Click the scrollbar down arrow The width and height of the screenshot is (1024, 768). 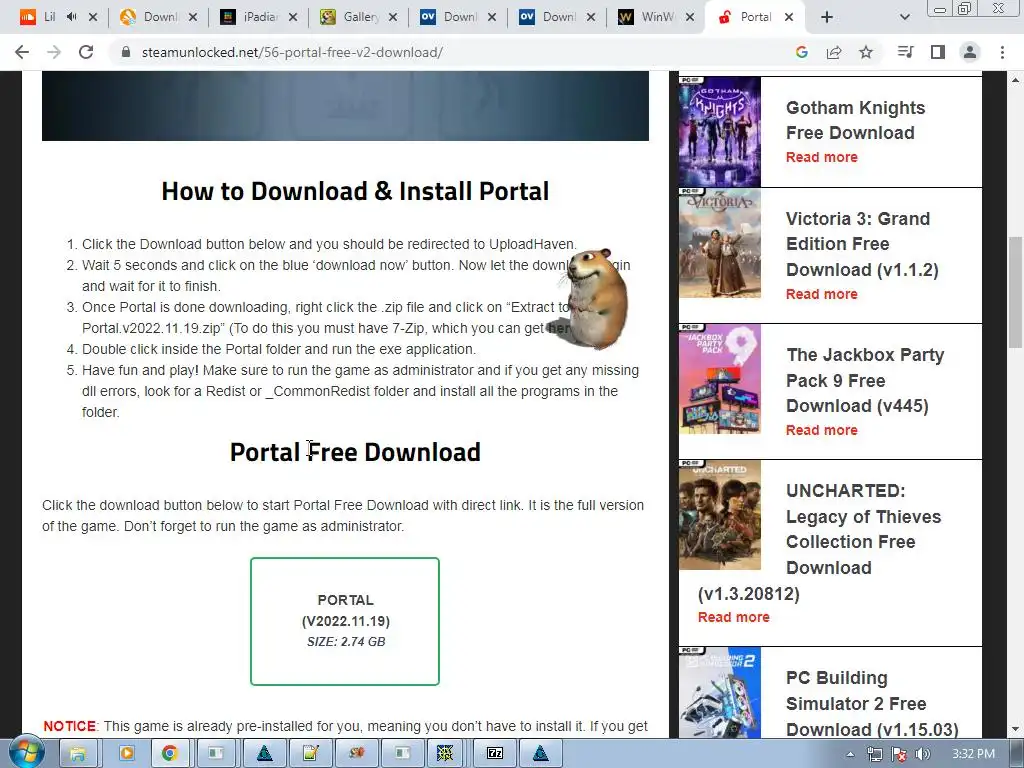click(x=1015, y=730)
